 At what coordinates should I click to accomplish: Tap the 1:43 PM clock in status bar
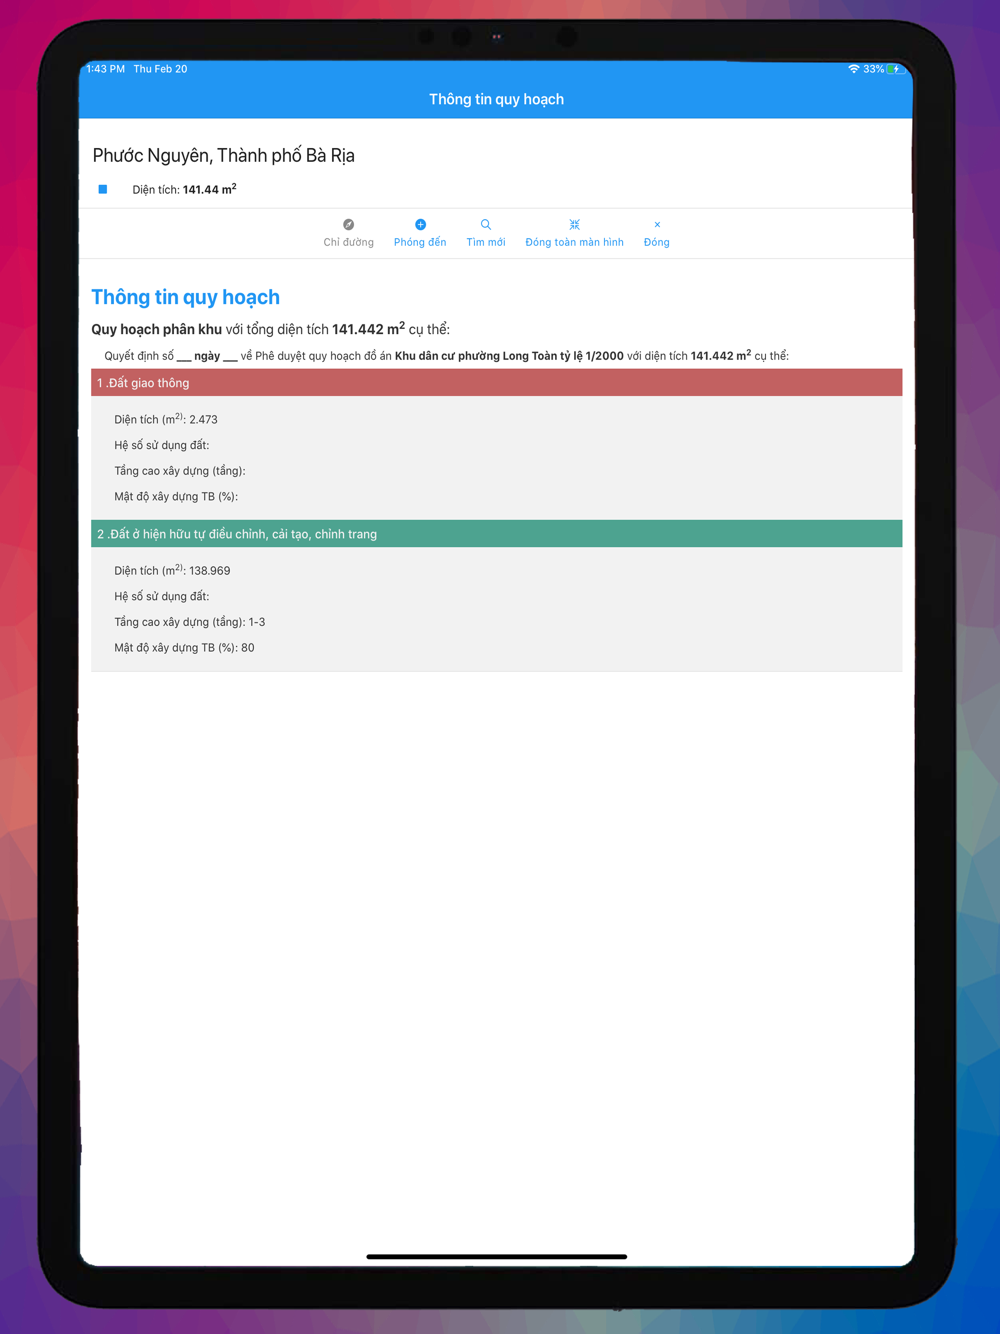click(106, 69)
